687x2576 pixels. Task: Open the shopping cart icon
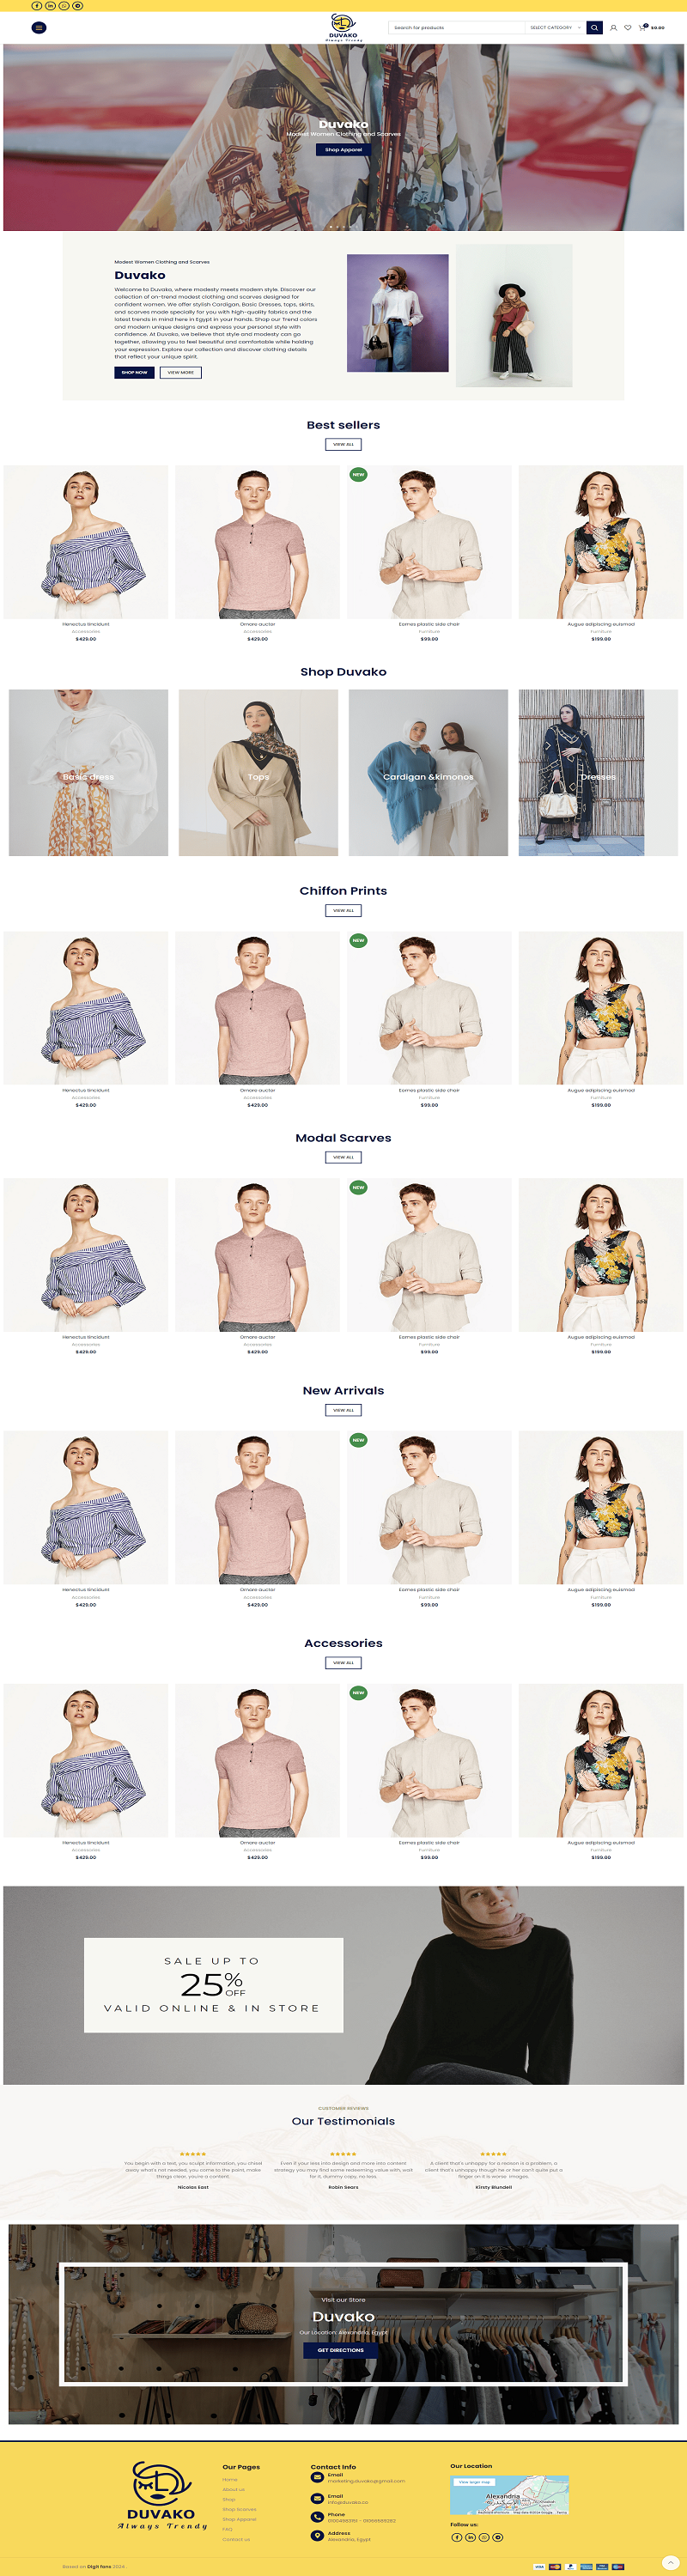(642, 28)
